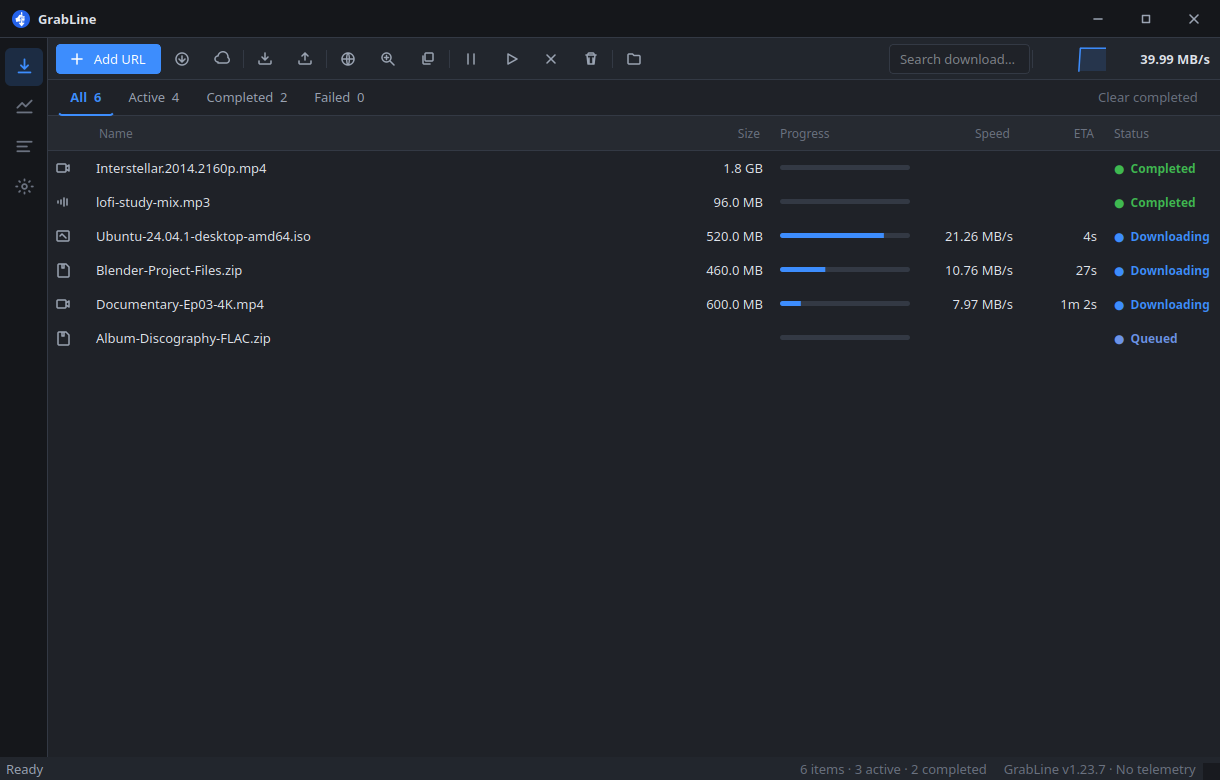Image resolution: width=1220 pixels, height=780 pixels.
Task: Click the 1m 2s ETA value
Action: click(x=1079, y=305)
